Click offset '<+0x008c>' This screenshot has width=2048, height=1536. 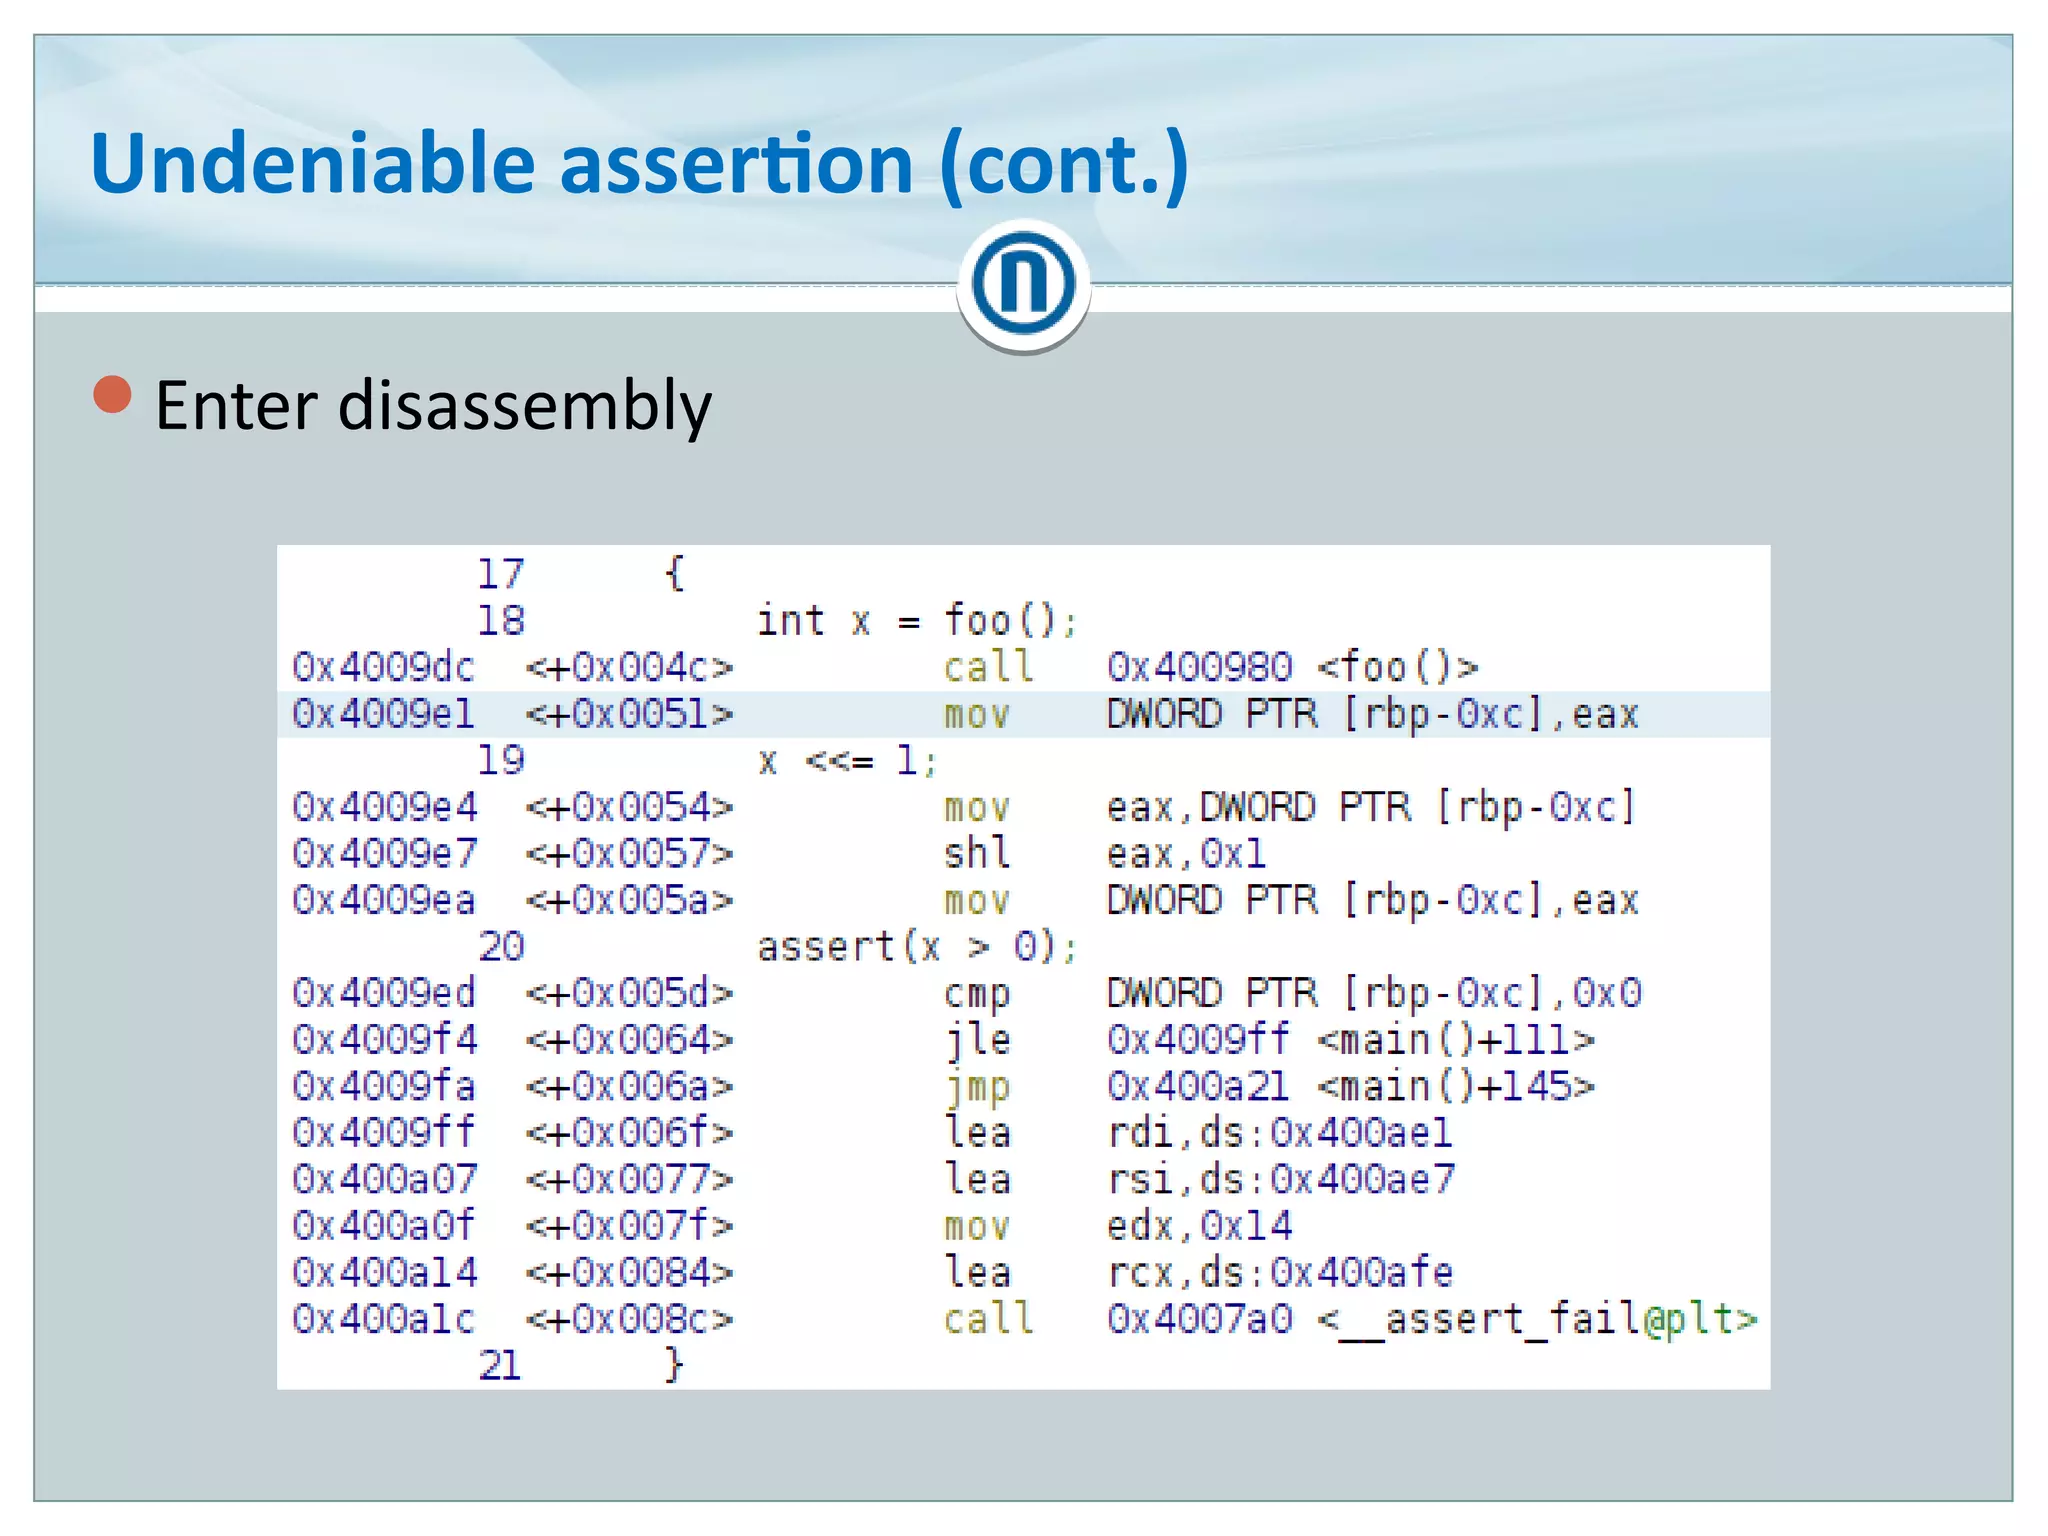tap(629, 1319)
